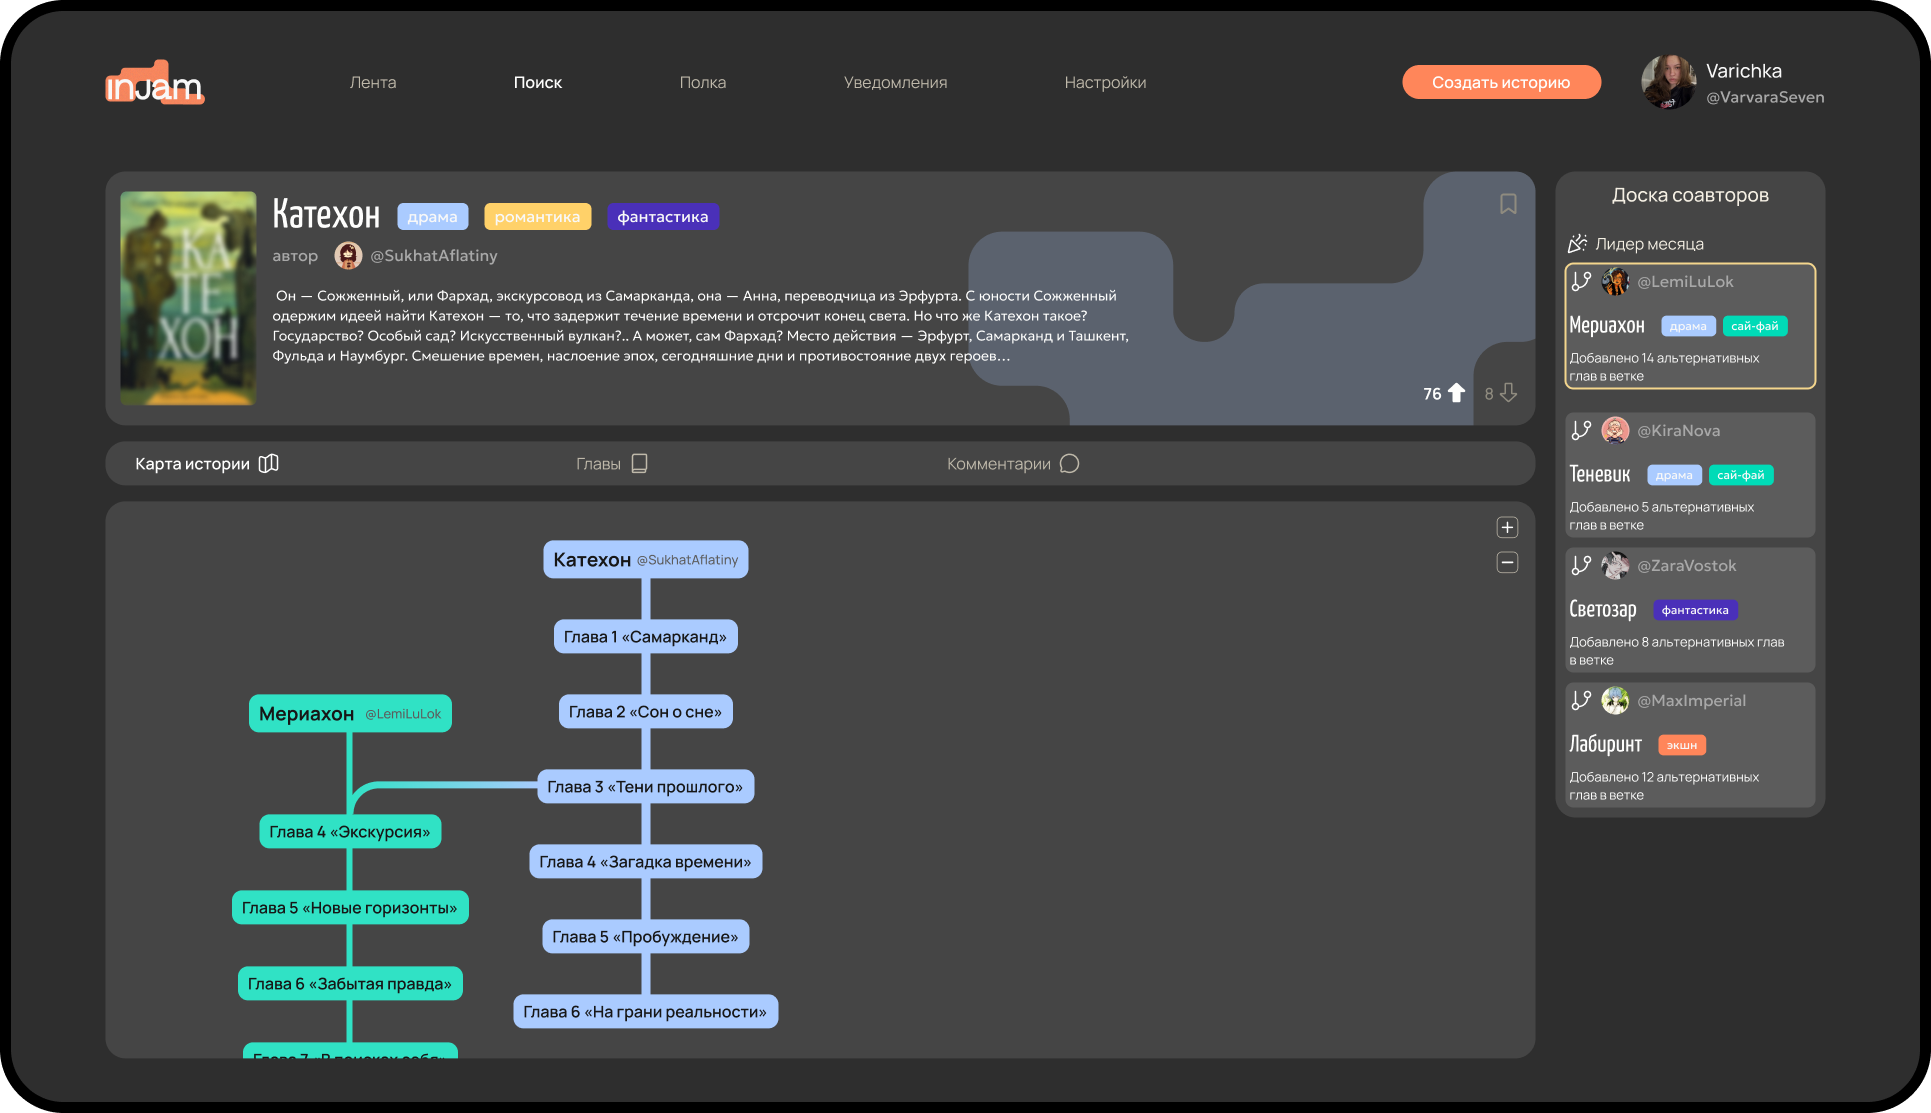The image size is (1931, 1113).
Task: Click the branch icon beside @ZaraVostok
Action: (x=1581, y=566)
